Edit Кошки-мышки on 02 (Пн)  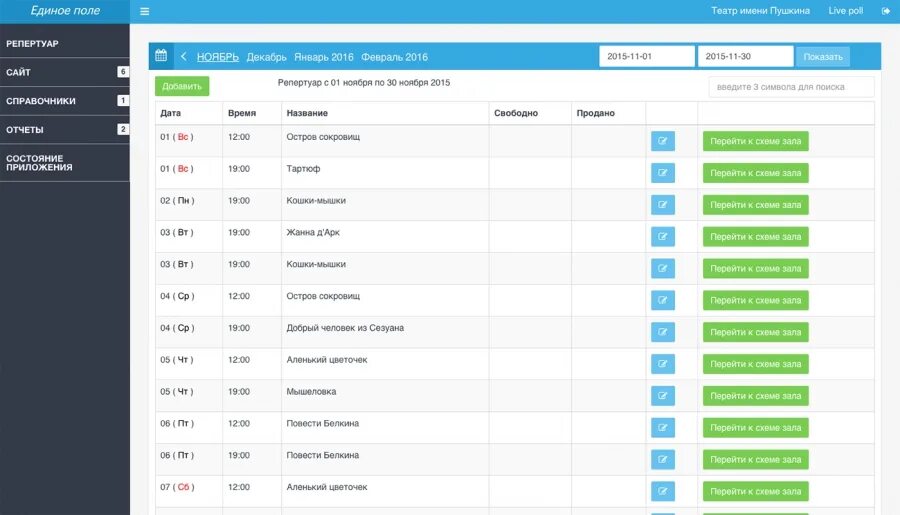pos(662,205)
